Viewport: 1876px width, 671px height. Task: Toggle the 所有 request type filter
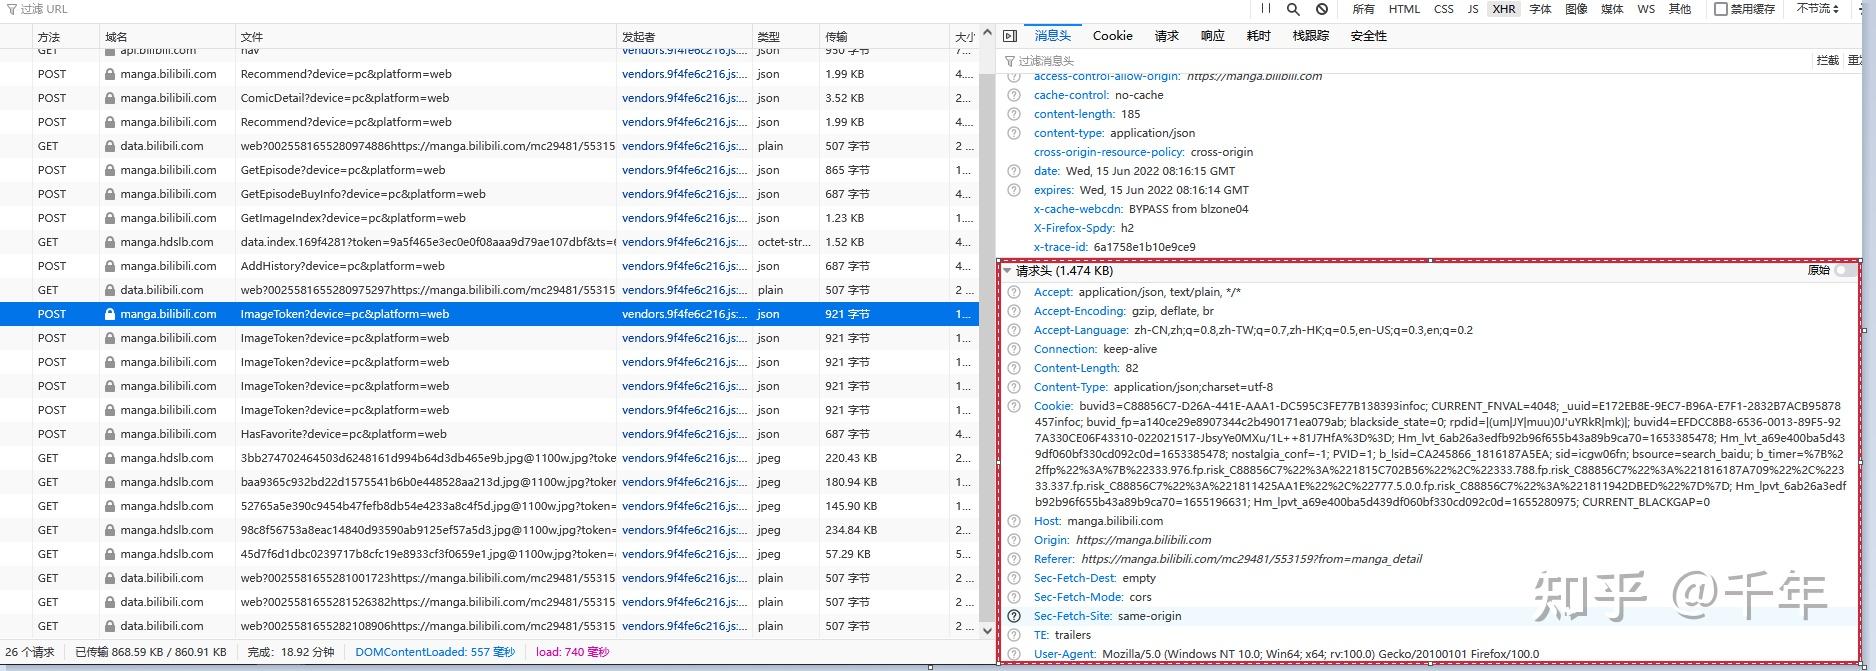pyautogui.click(x=1363, y=9)
